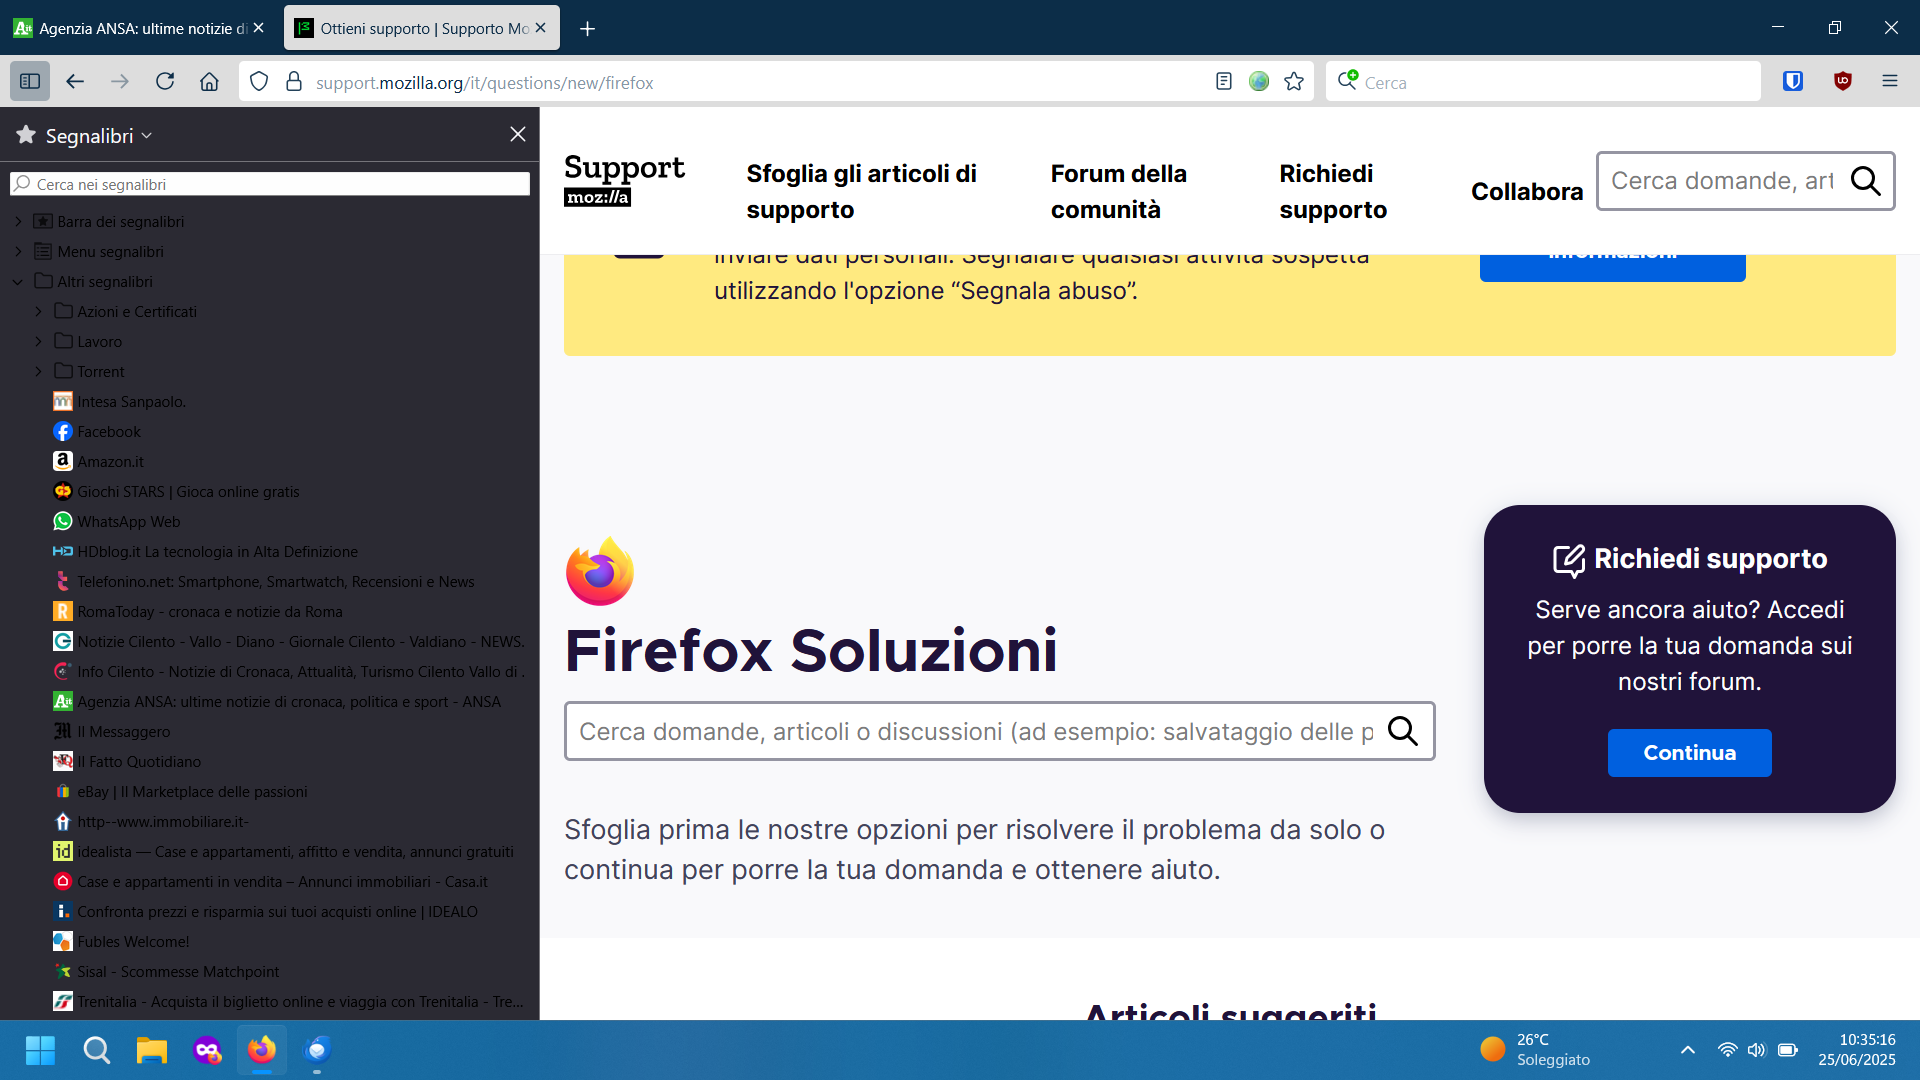Open uBlock Origin extension icon

1843,82
